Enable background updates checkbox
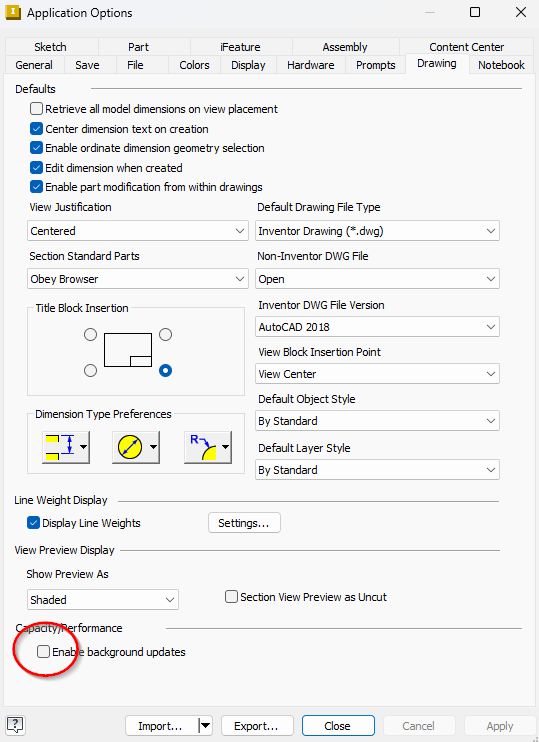 click(x=43, y=652)
